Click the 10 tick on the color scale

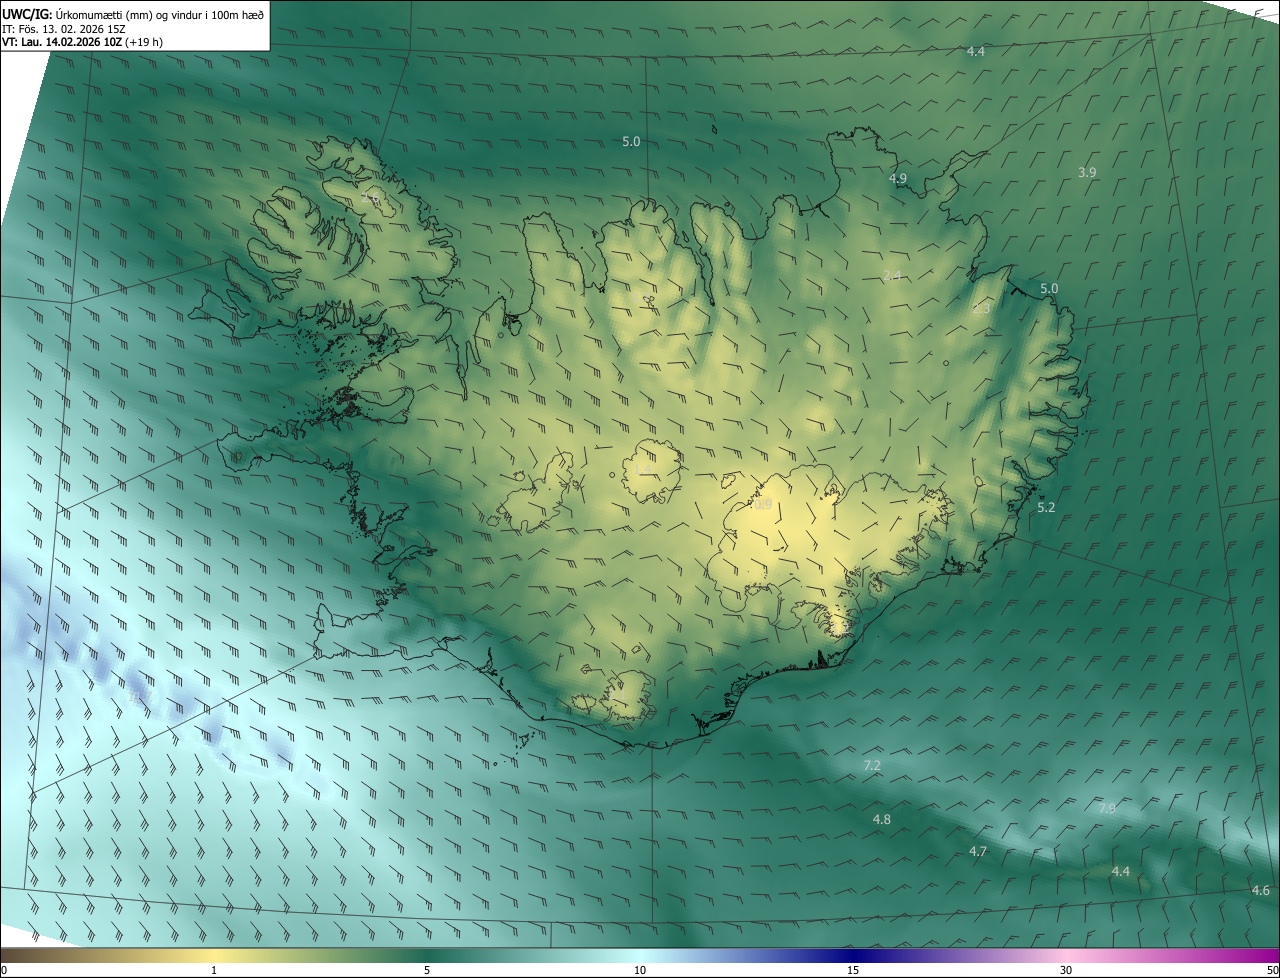[640, 971]
